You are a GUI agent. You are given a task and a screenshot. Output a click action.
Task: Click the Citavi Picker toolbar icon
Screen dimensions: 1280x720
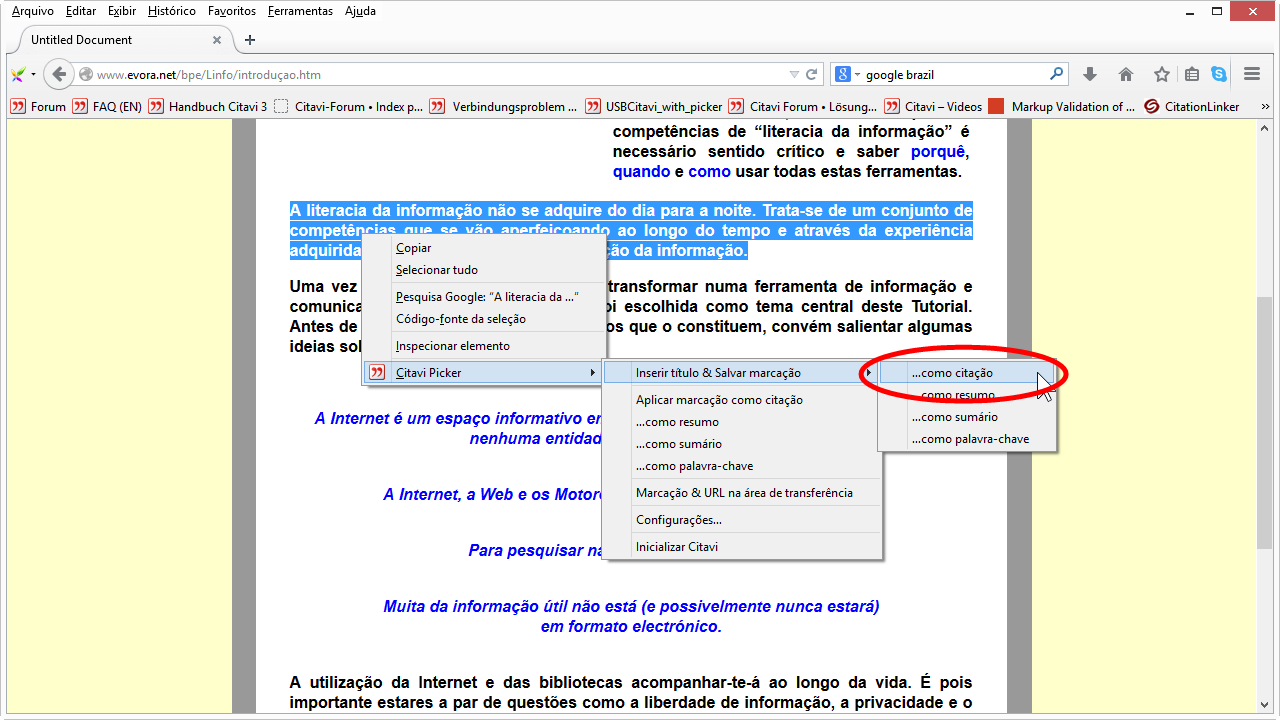[18, 74]
